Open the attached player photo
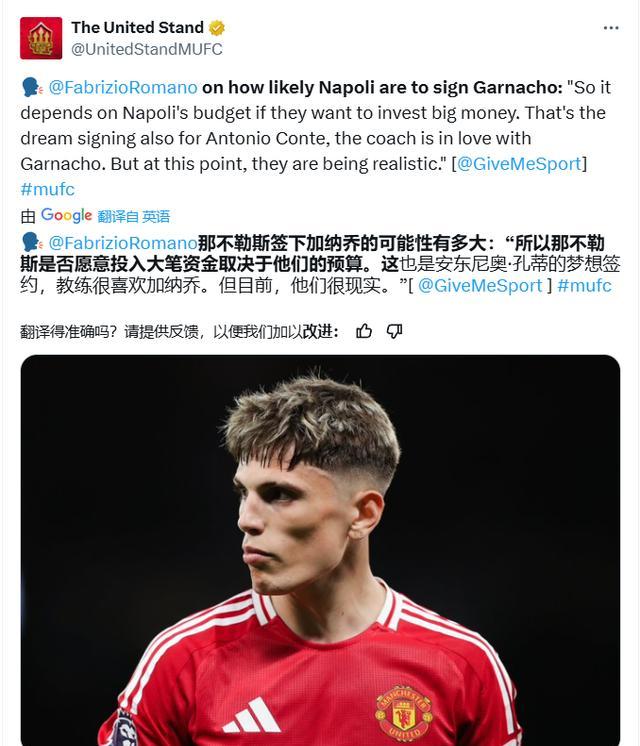 tap(320, 520)
